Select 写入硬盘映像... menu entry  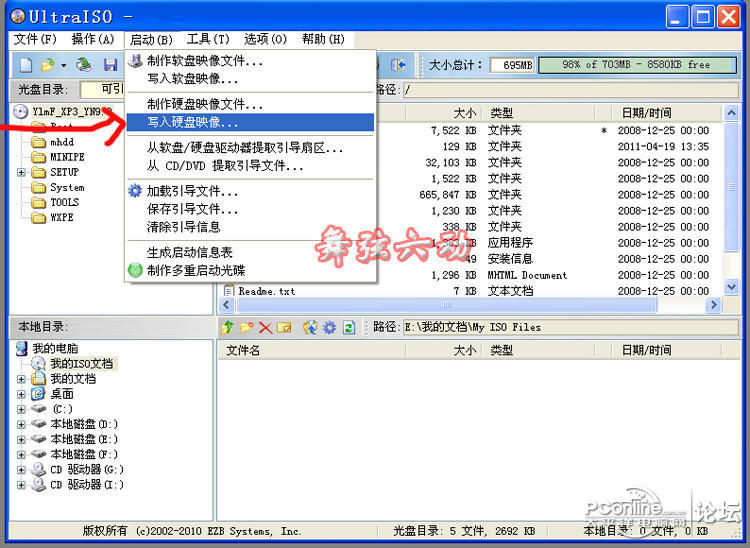tap(250, 122)
